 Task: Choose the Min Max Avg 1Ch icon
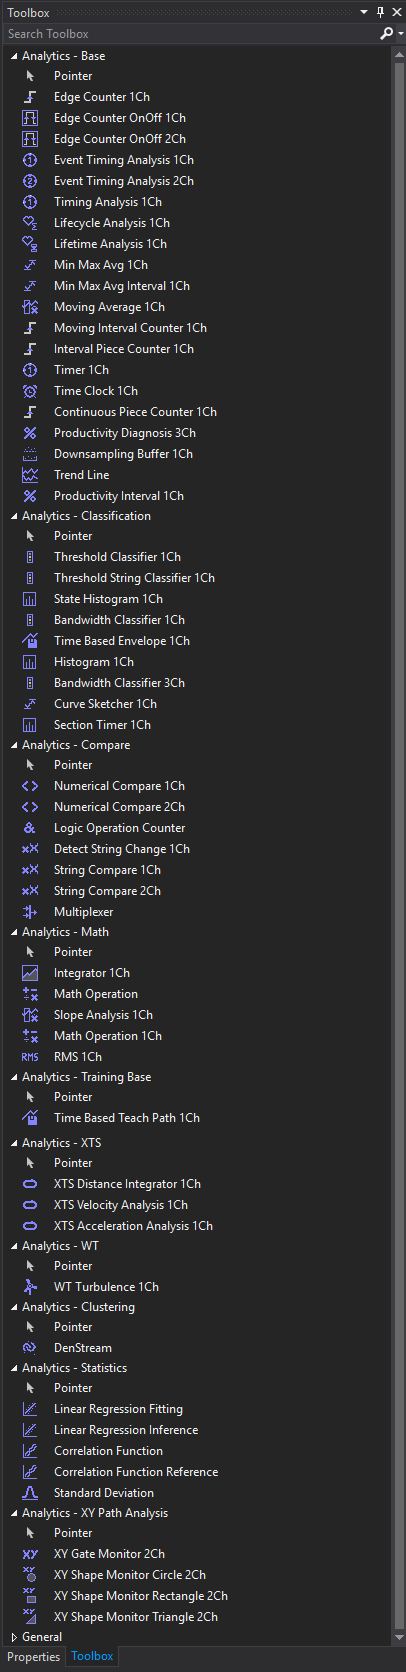pyautogui.click(x=30, y=265)
